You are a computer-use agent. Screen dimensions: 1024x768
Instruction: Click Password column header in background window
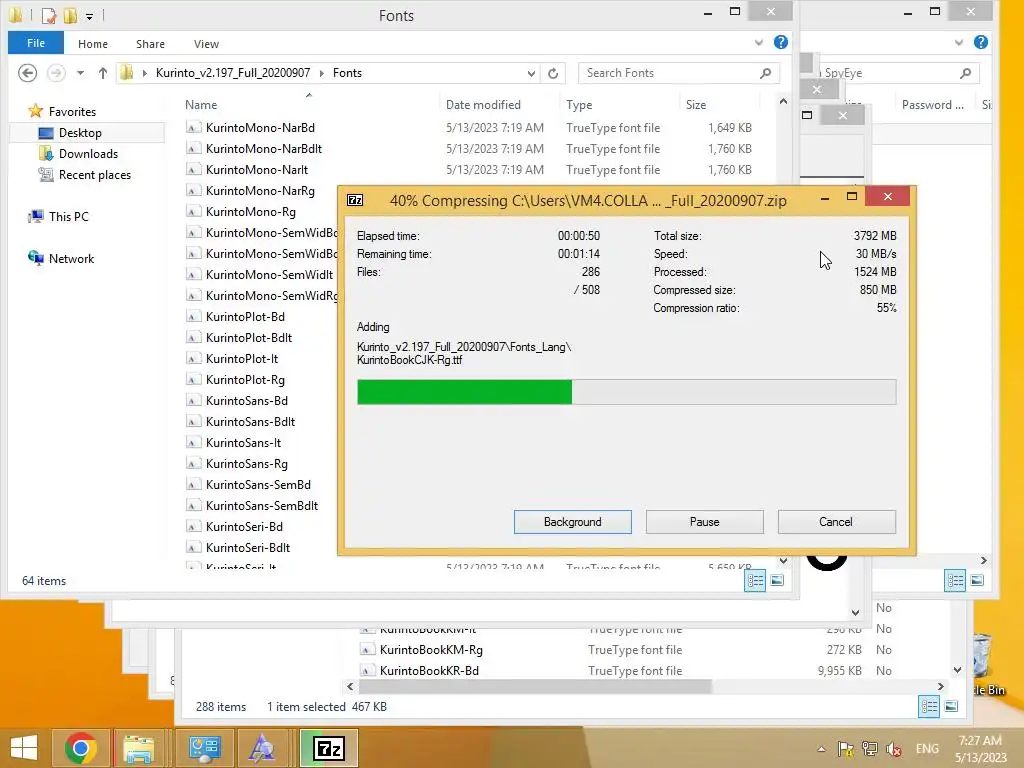click(x=932, y=104)
